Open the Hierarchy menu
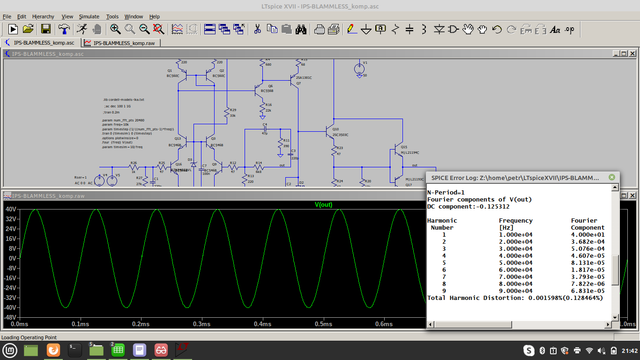Viewport: 640px width, 360px height. 43,16
